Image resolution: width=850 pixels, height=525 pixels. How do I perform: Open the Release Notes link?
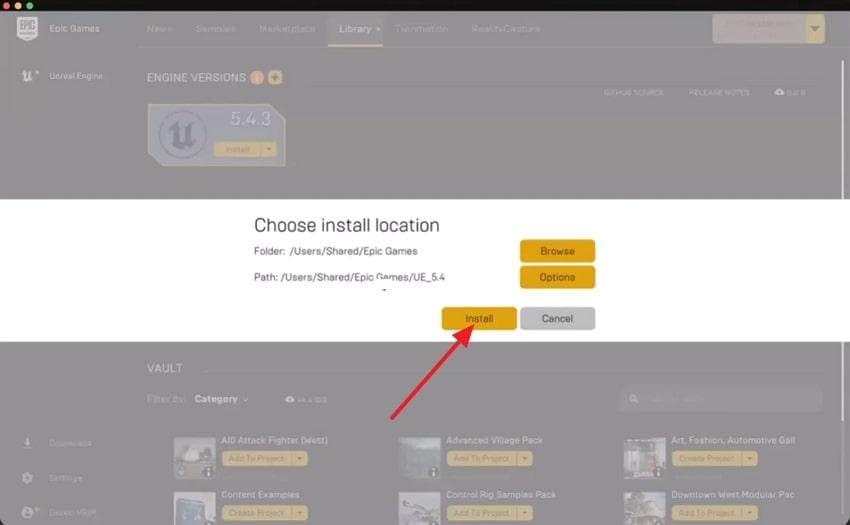[719, 92]
